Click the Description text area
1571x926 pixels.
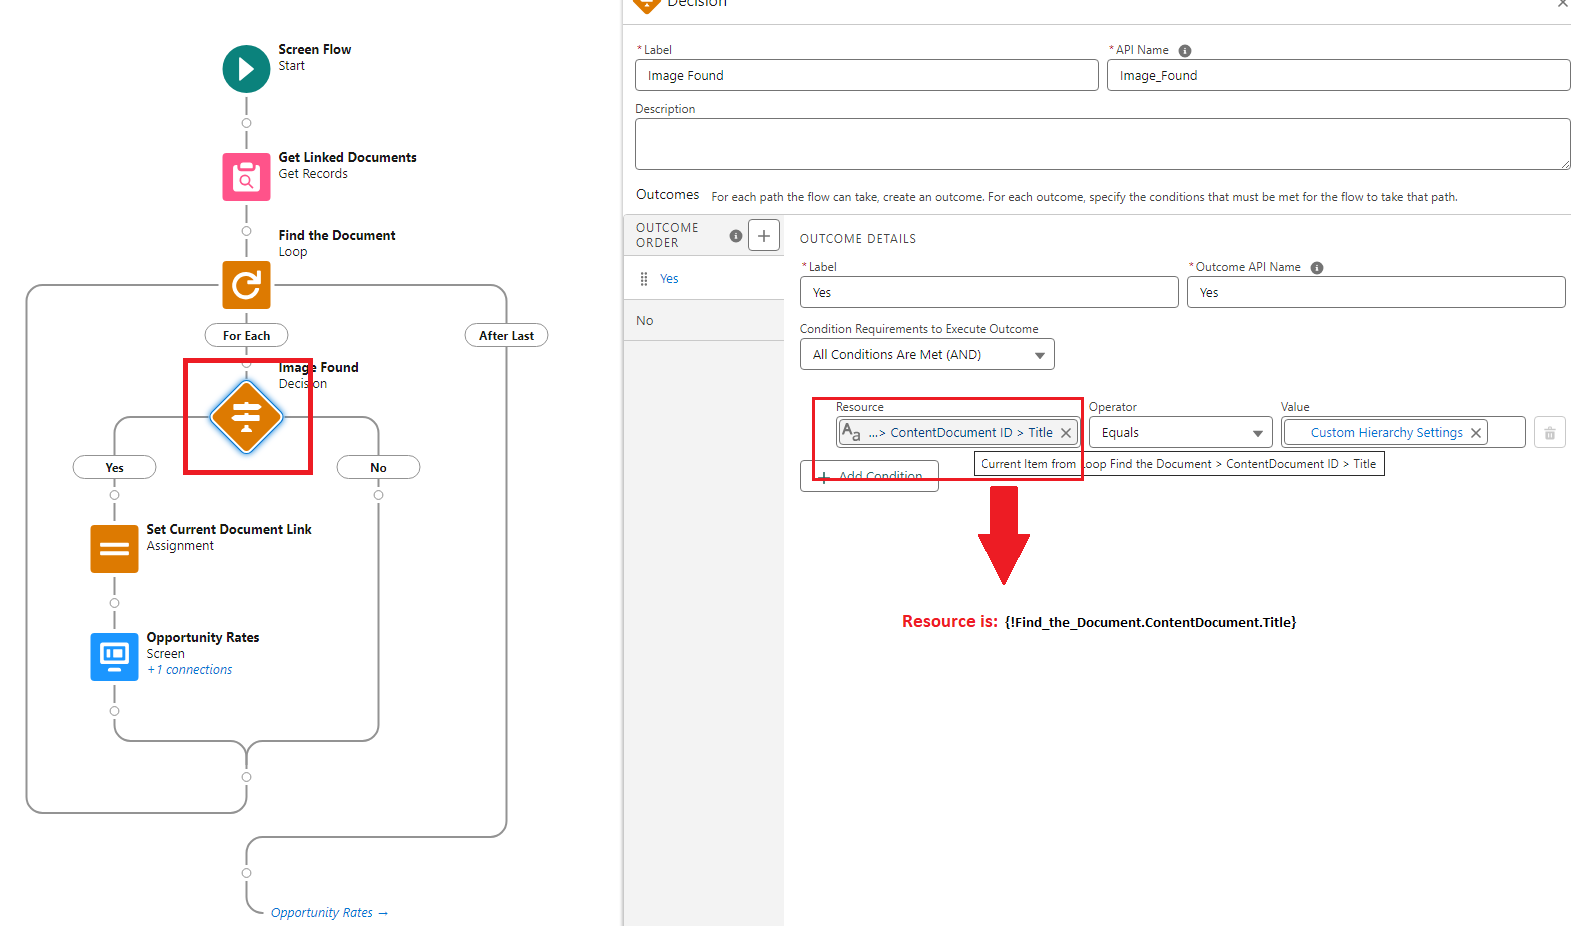click(x=1101, y=144)
